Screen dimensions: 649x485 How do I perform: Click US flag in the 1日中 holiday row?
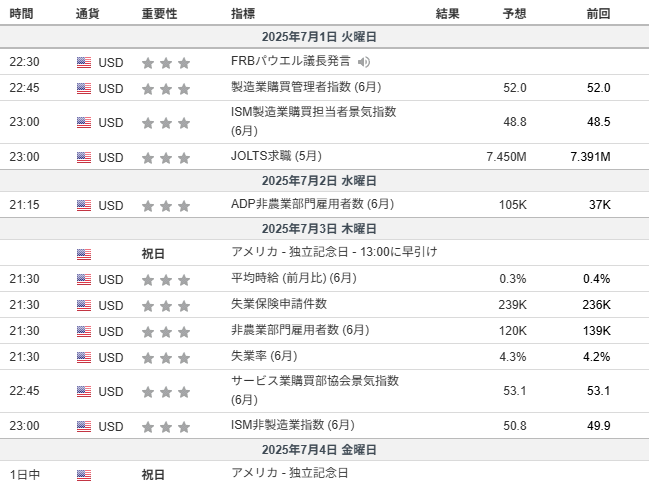(x=84, y=475)
